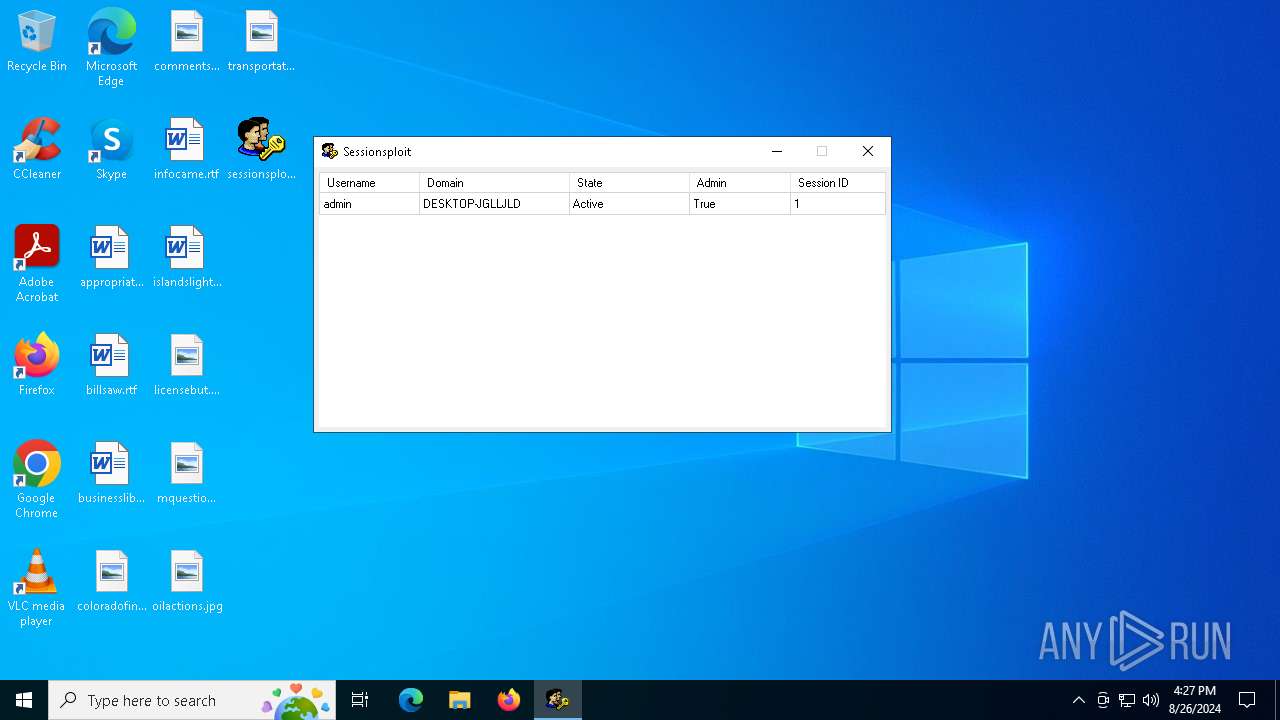Click the Sessionsploit taskbar button
This screenshot has height=720, width=1280.
tap(557, 700)
